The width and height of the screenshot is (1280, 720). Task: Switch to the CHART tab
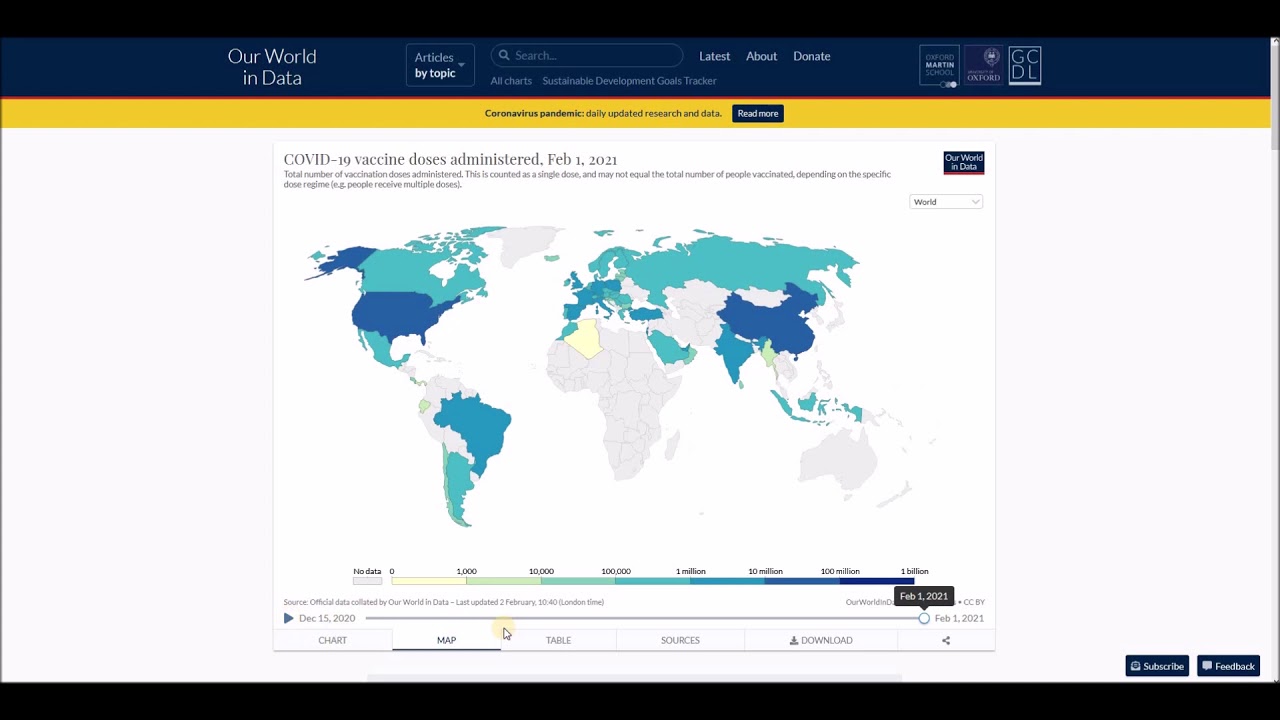pos(332,640)
